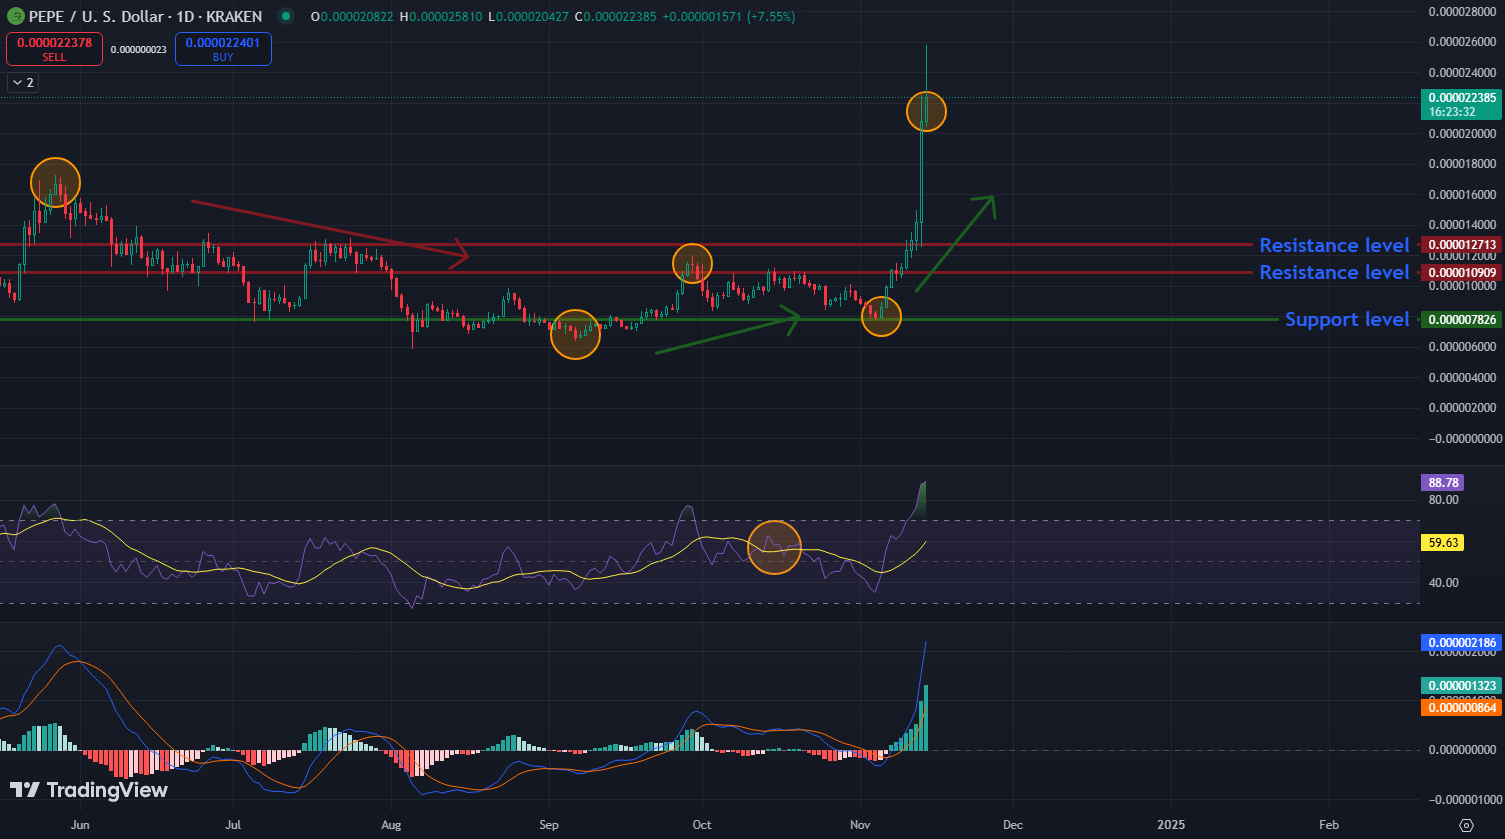Click the teal histogram label 0.000001323
This screenshot has width=1505, height=839.
1462,685
